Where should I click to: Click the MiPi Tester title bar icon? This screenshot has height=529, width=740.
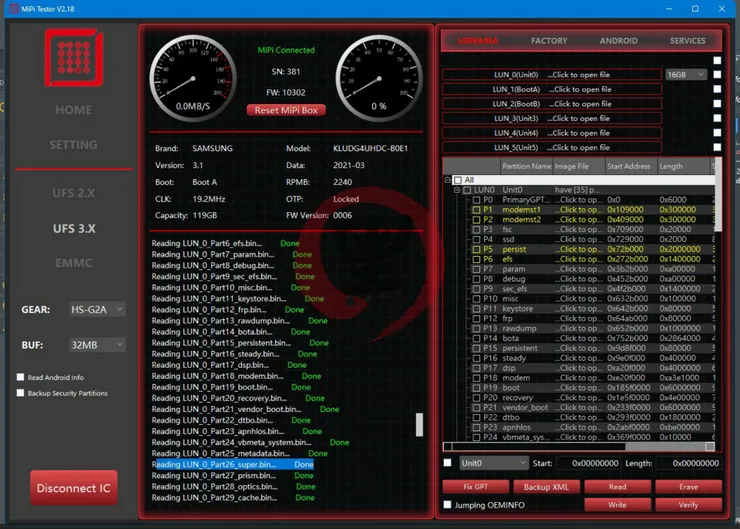point(14,8)
